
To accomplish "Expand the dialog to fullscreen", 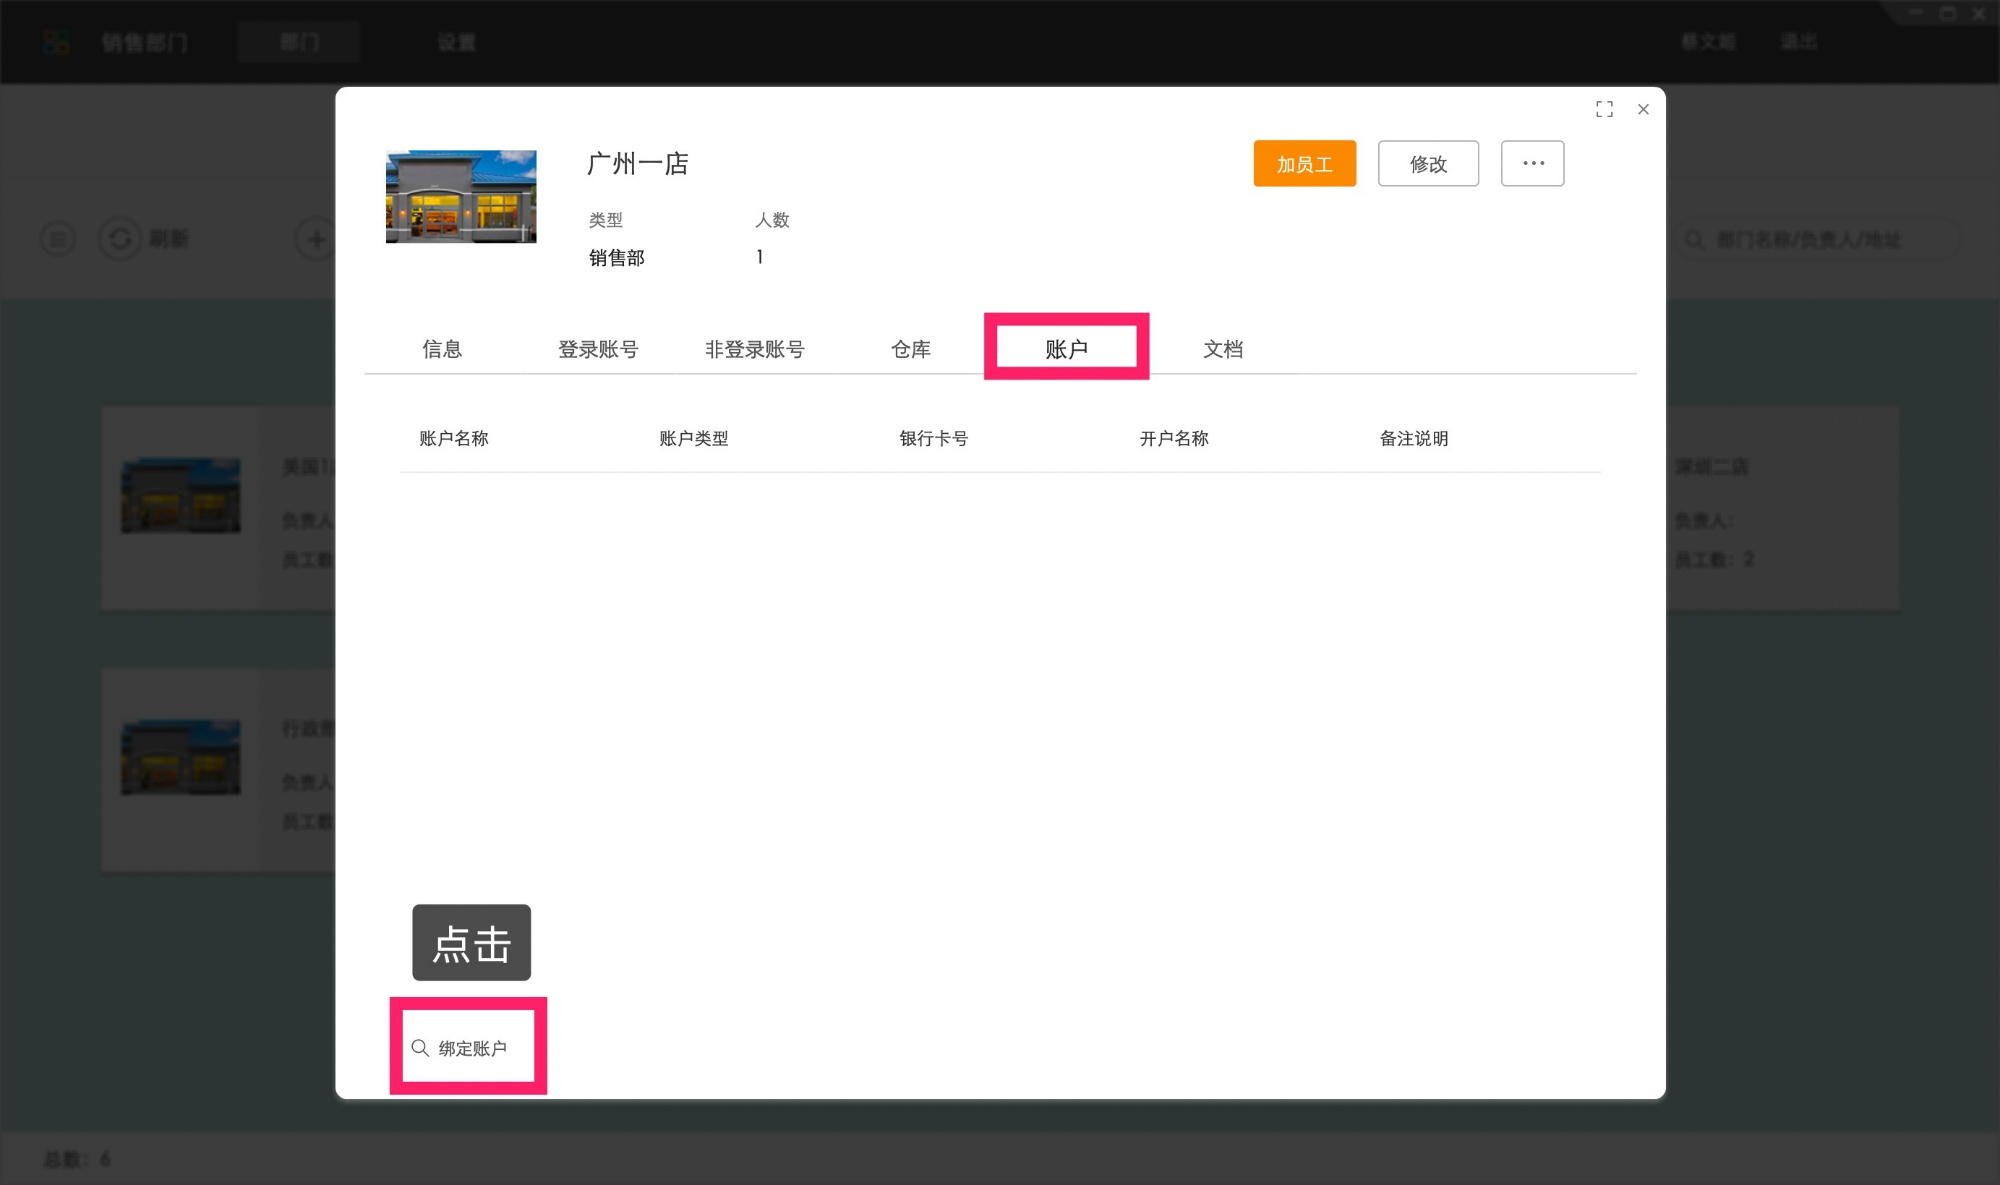I will pyautogui.click(x=1604, y=109).
